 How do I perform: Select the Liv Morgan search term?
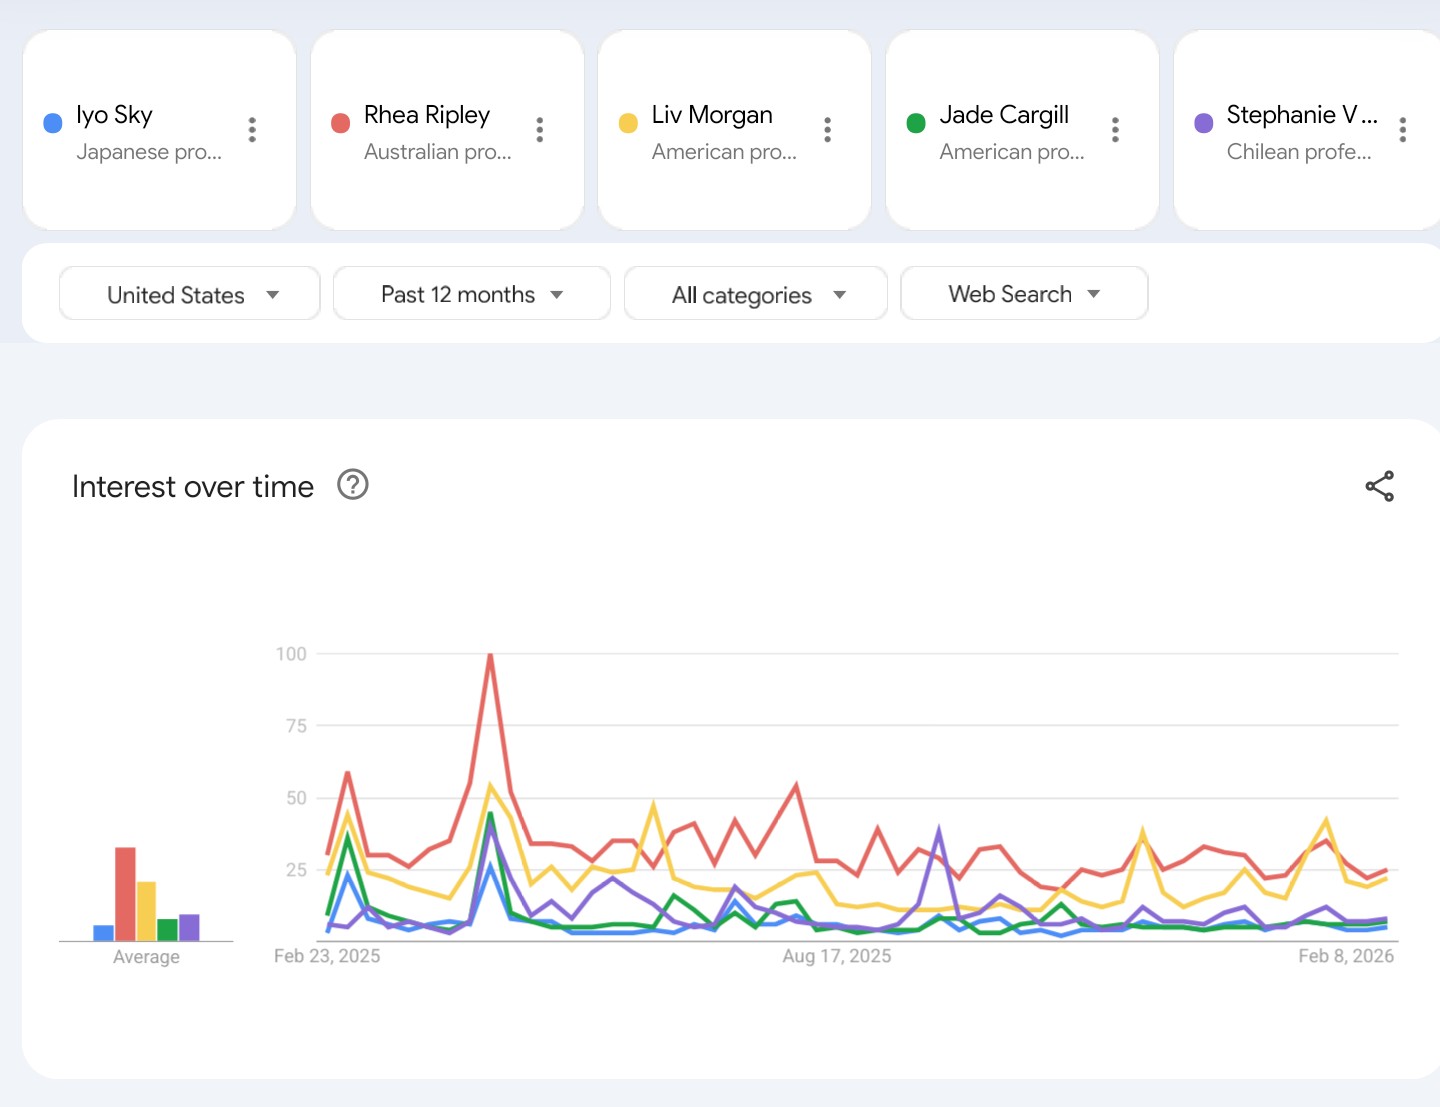tap(711, 115)
